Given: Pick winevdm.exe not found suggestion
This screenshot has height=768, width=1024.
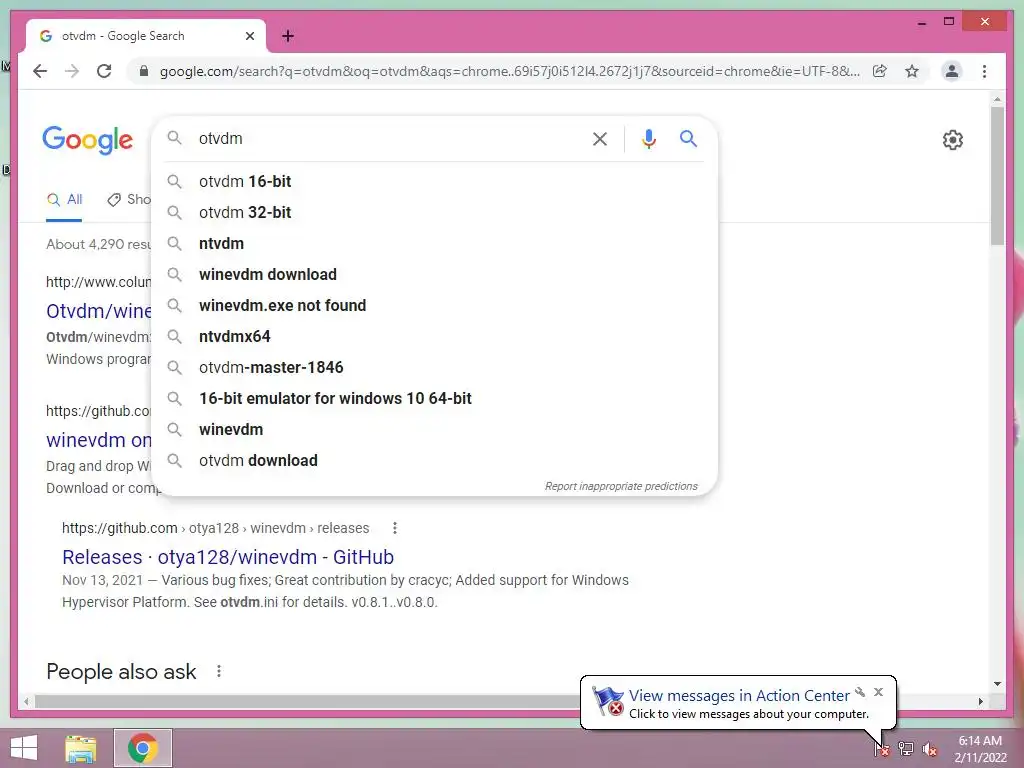Looking at the screenshot, I should 436,306.
